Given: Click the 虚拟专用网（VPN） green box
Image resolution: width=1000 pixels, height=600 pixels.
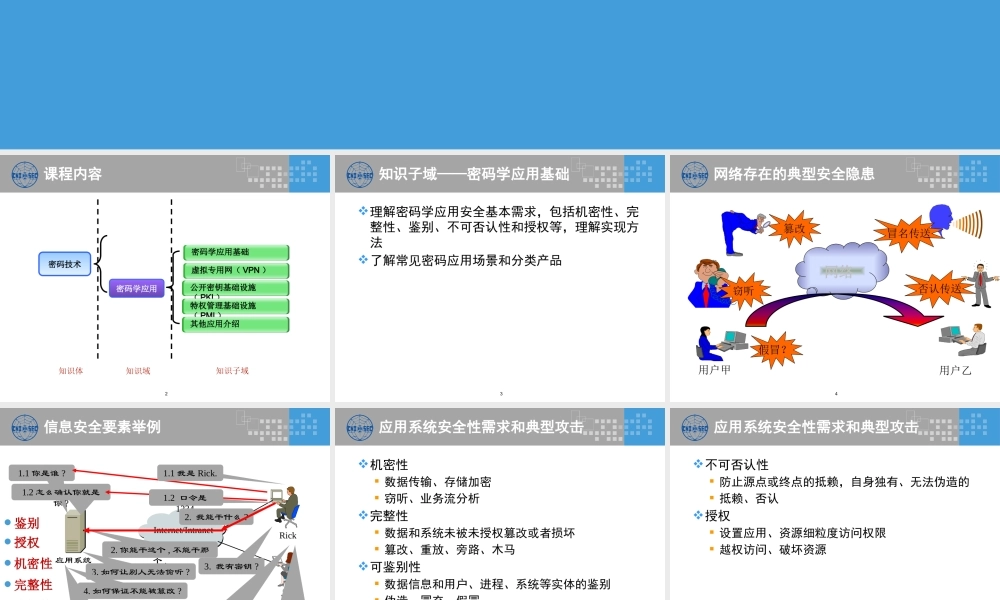Looking at the screenshot, I should click(236, 270).
